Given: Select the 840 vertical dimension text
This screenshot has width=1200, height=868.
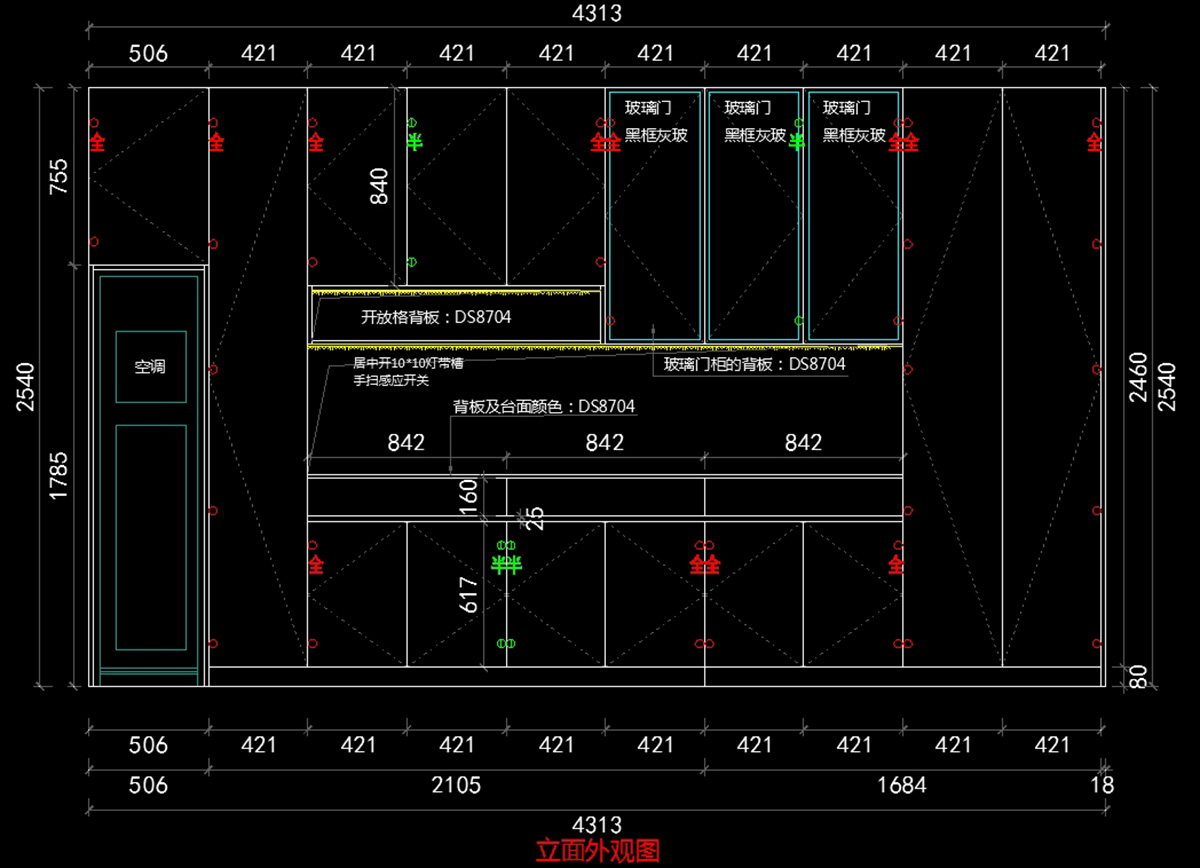Looking at the screenshot, I should (x=380, y=186).
